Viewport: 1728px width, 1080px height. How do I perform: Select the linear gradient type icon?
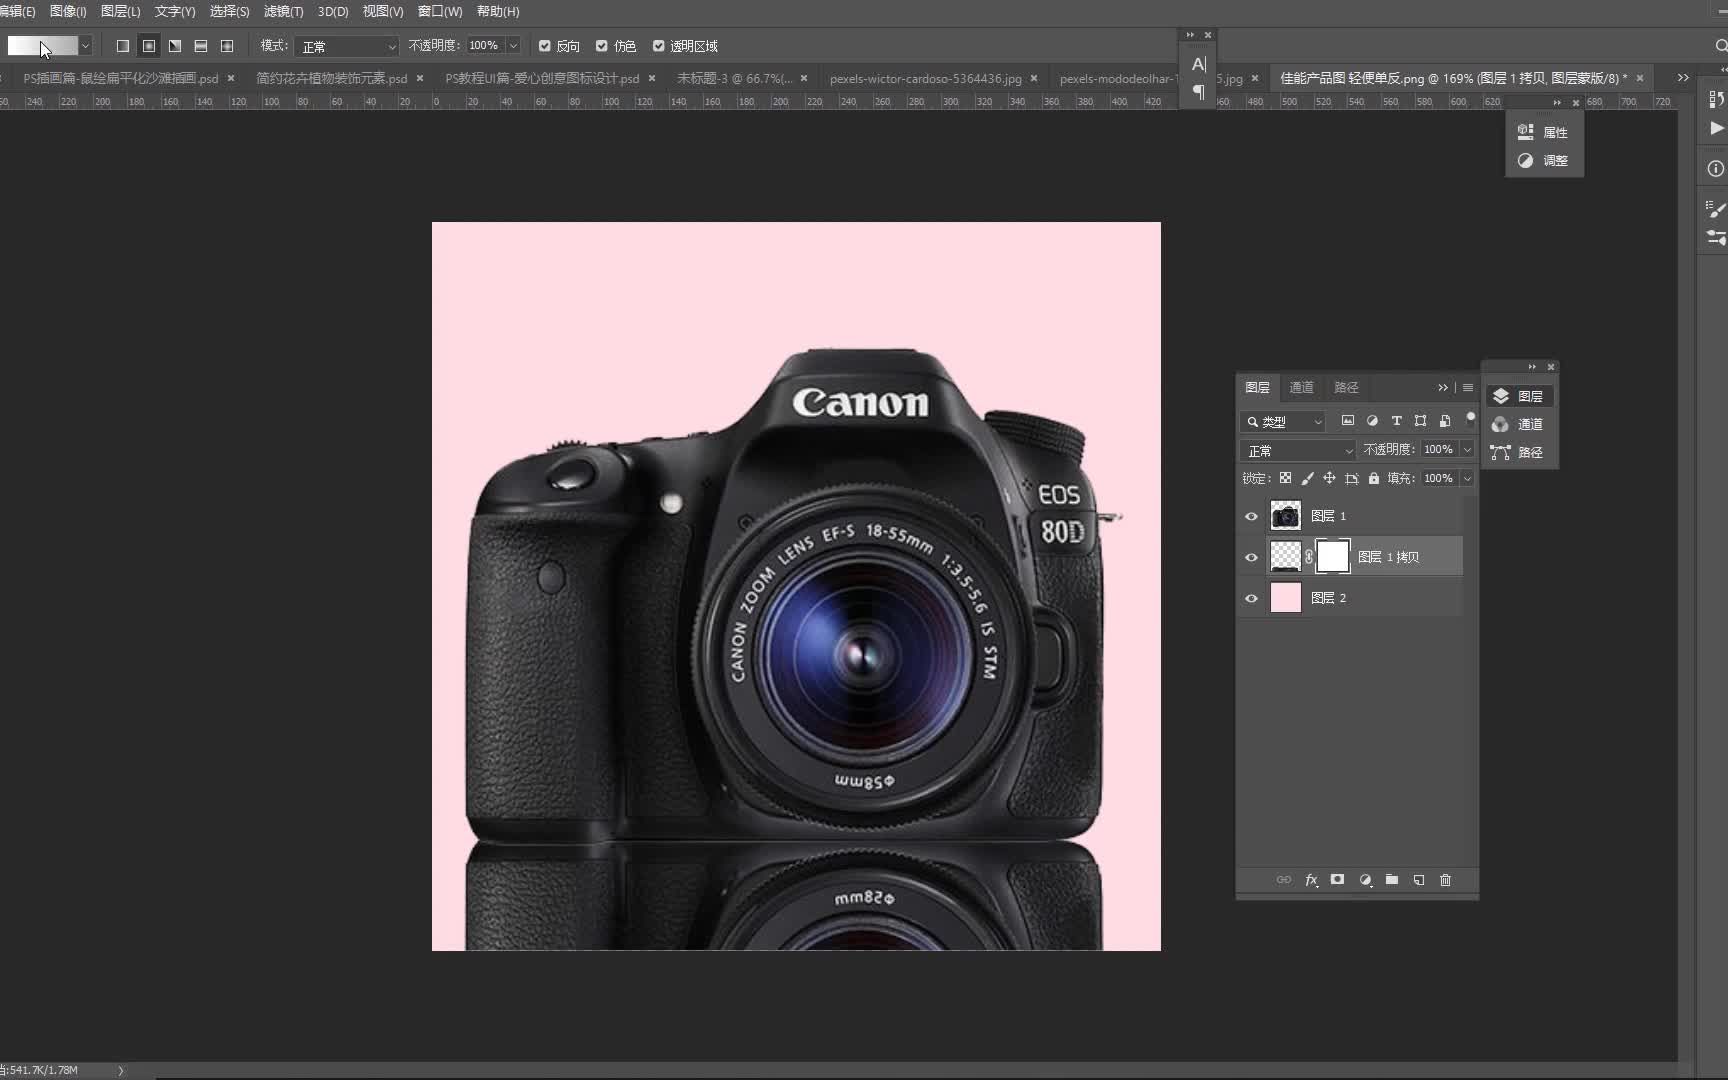123,46
